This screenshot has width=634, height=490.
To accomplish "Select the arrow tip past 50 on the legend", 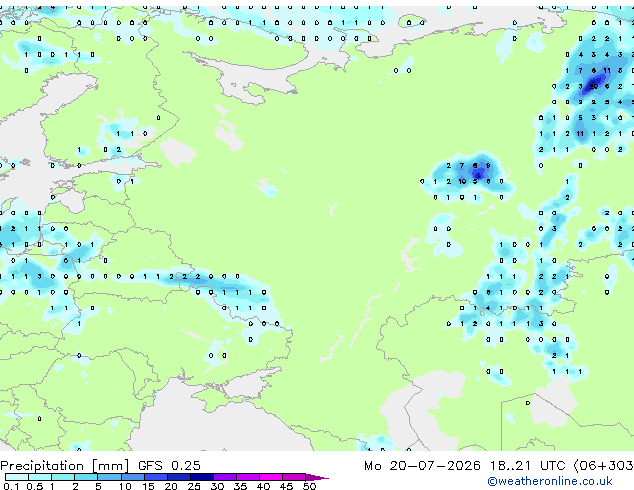I will (x=317, y=477).
